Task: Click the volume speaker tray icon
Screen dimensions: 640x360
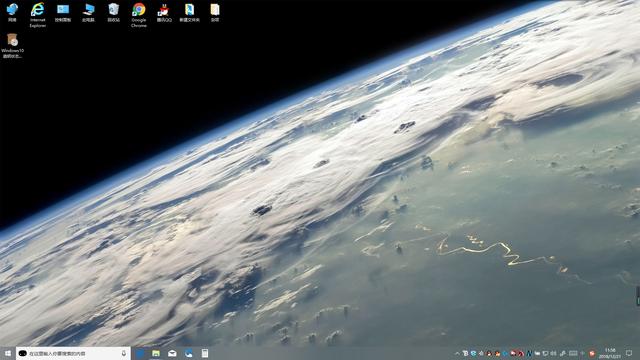Action: (x=553, y=353)
